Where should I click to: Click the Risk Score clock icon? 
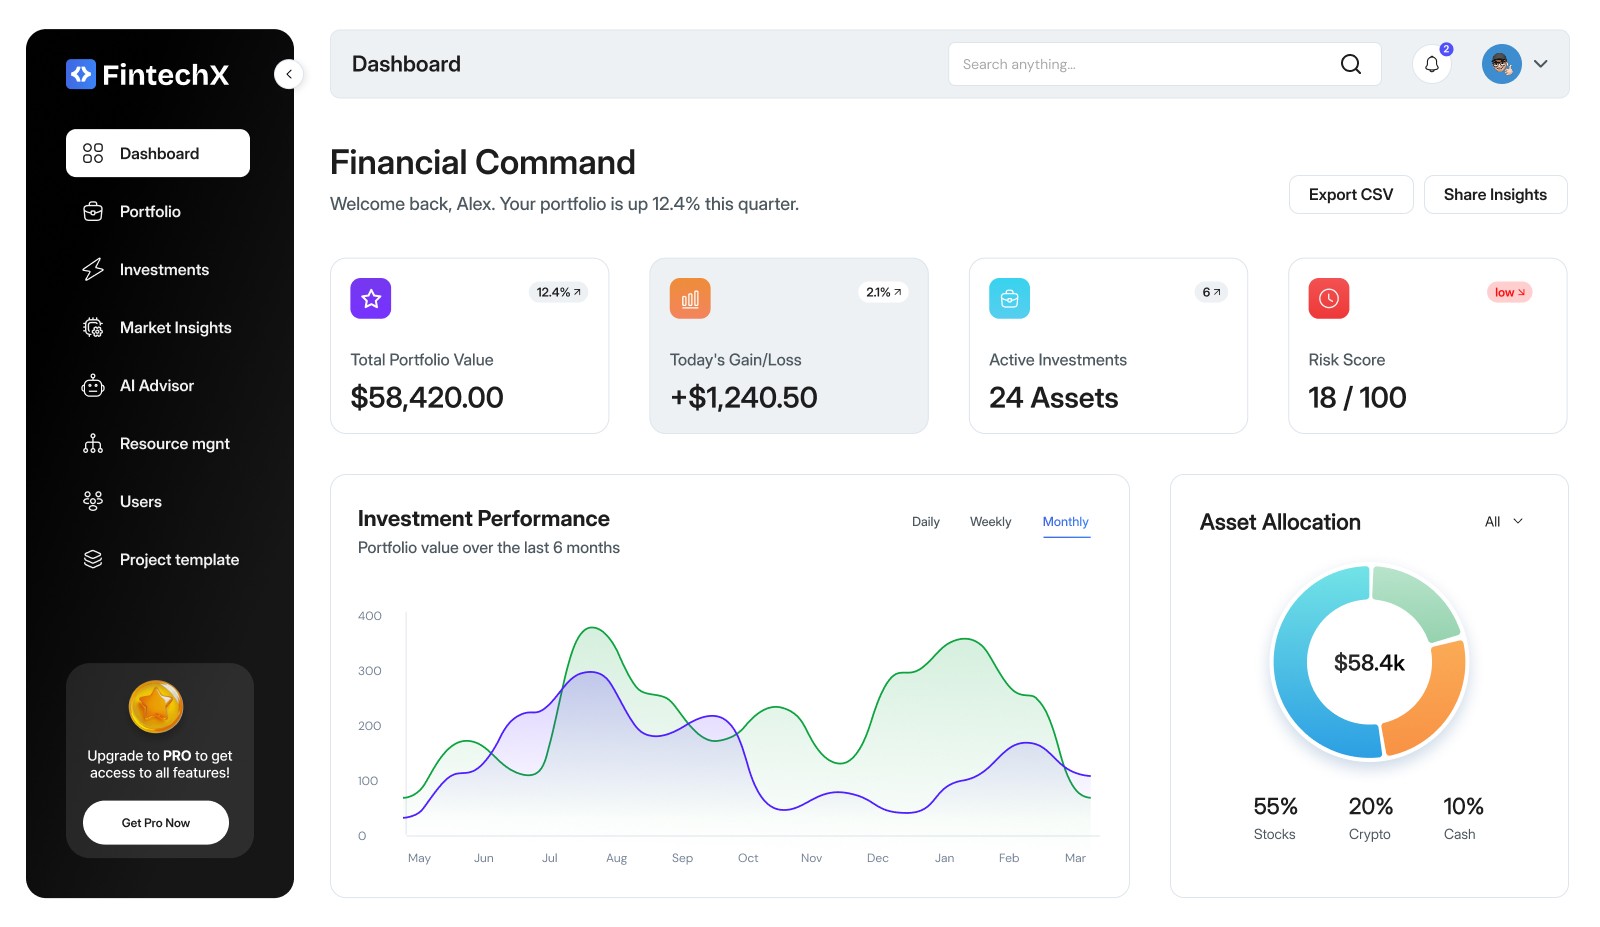(1328, 297)
